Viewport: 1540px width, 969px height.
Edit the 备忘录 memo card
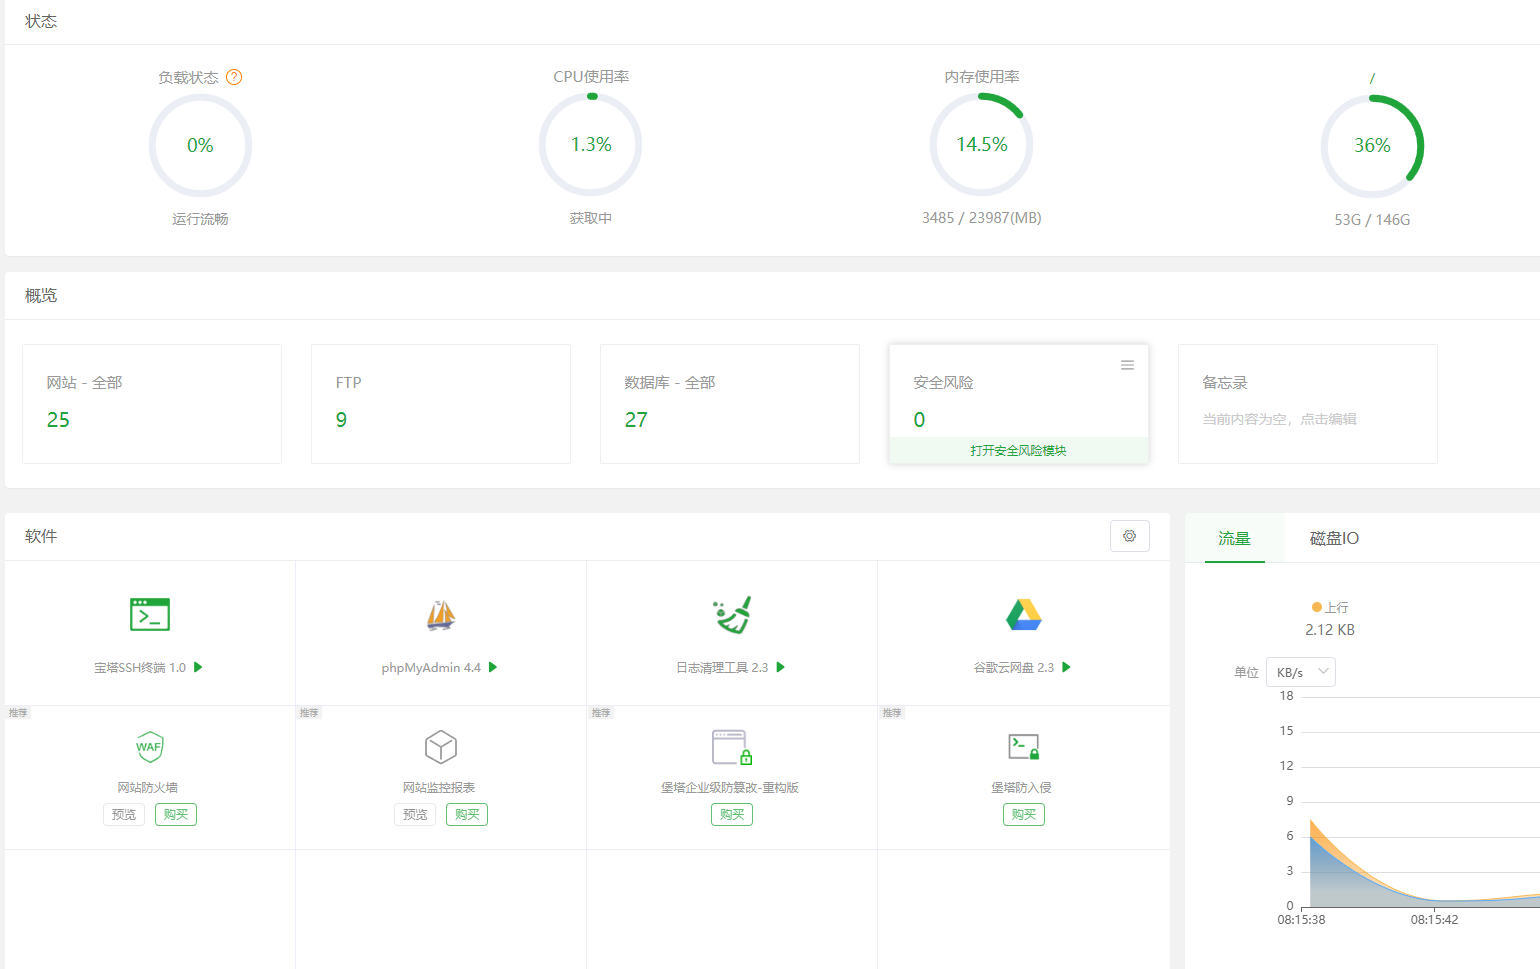(1308, 404)
